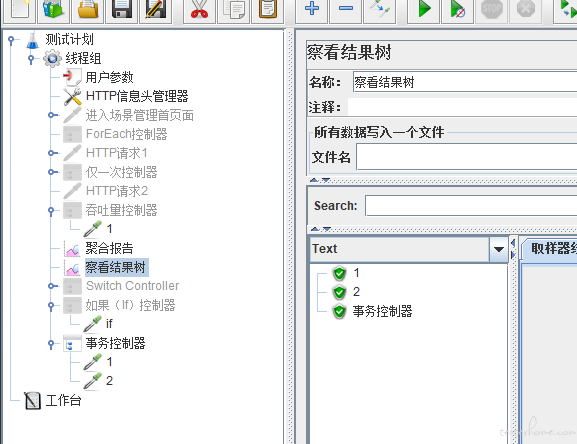
Task: Select the 事务控制器 result entry
Action: point(382,311)
